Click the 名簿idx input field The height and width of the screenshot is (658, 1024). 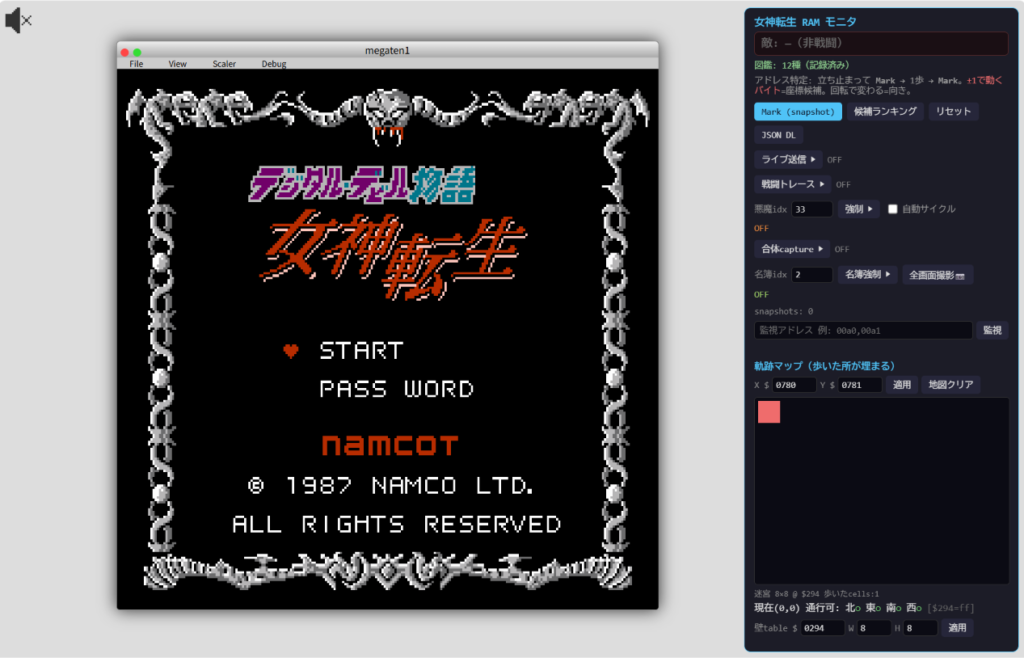tap(811, 275)
